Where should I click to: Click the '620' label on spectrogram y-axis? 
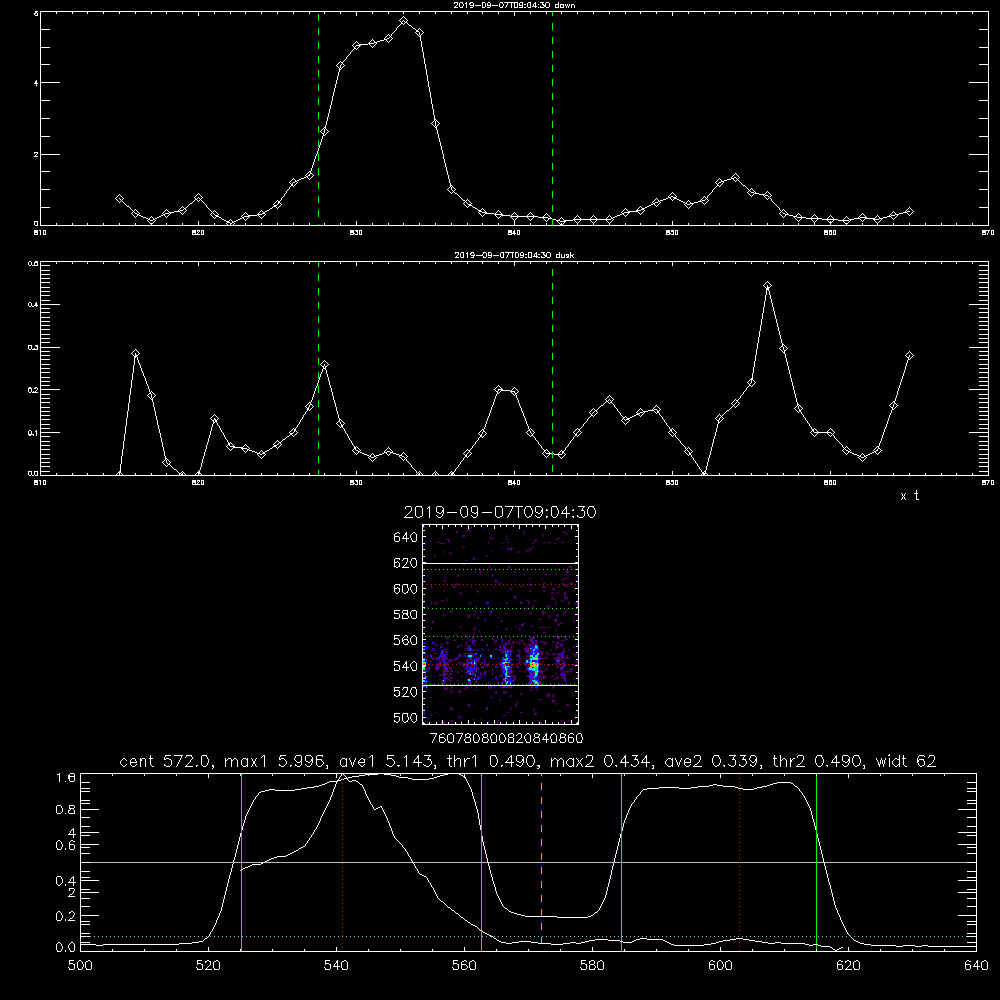click(406, 563)
